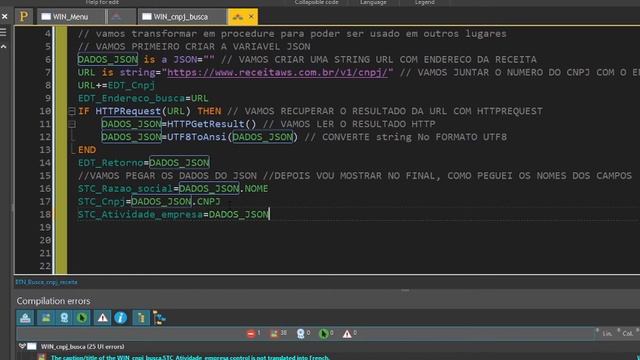This screenshot has height=360, width=640.
Task: Click HTTPGetResult on line 11
Action: point(206,124)
